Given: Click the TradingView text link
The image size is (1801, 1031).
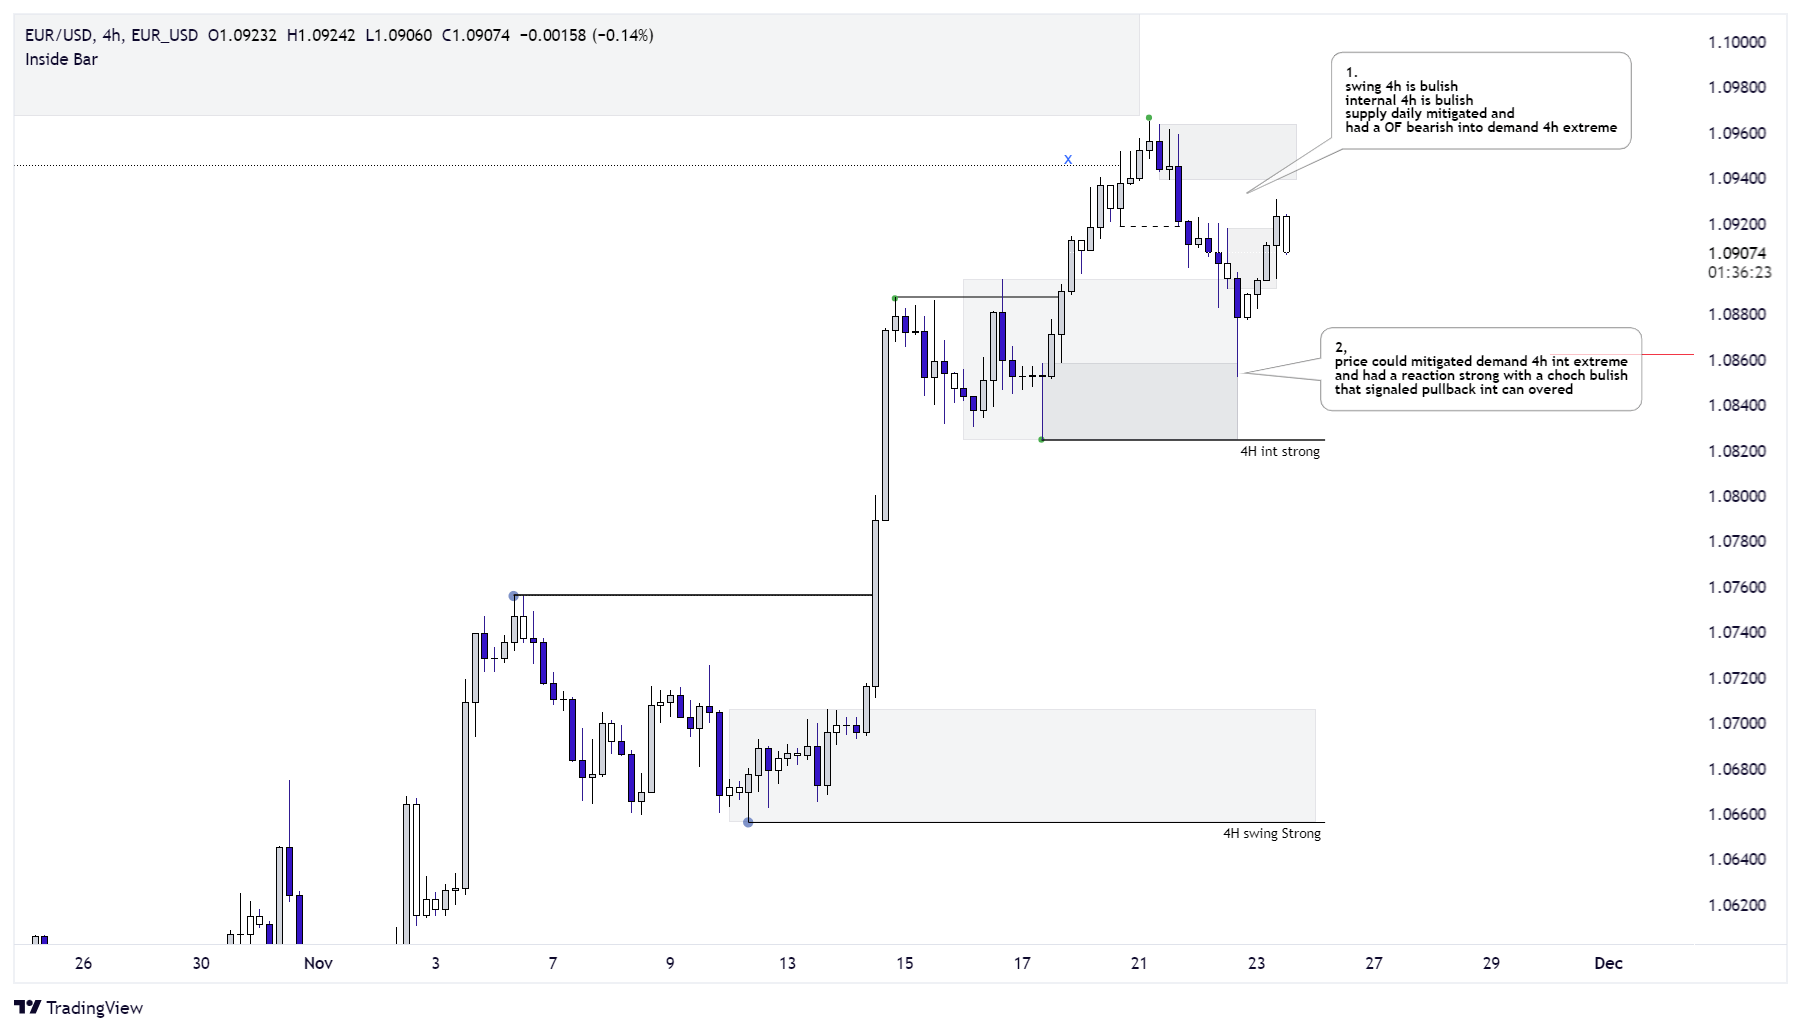Looking at the screenshot, I should pos(97,1008).
